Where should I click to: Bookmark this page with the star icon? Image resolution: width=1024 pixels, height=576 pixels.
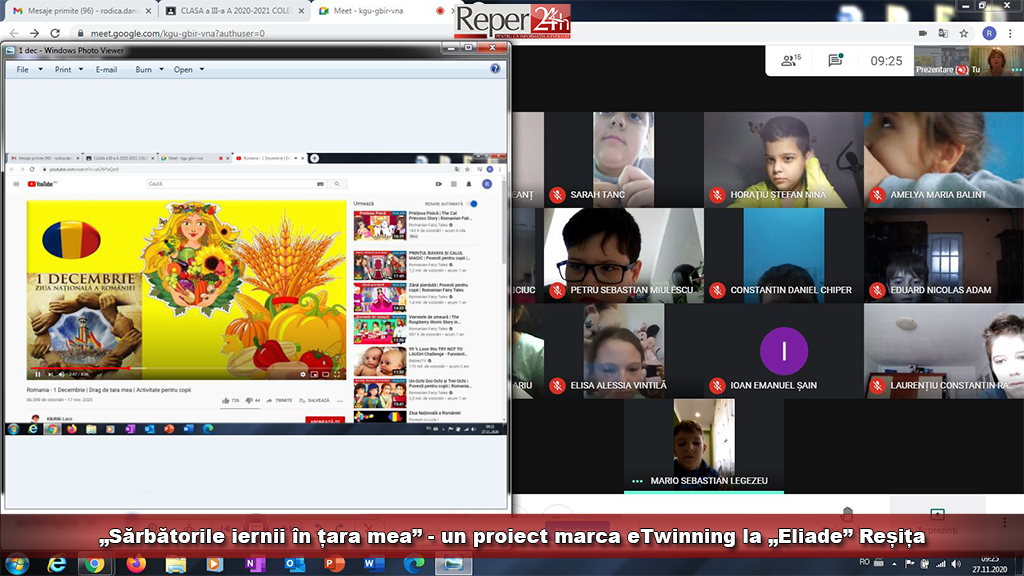pos(964,33)
